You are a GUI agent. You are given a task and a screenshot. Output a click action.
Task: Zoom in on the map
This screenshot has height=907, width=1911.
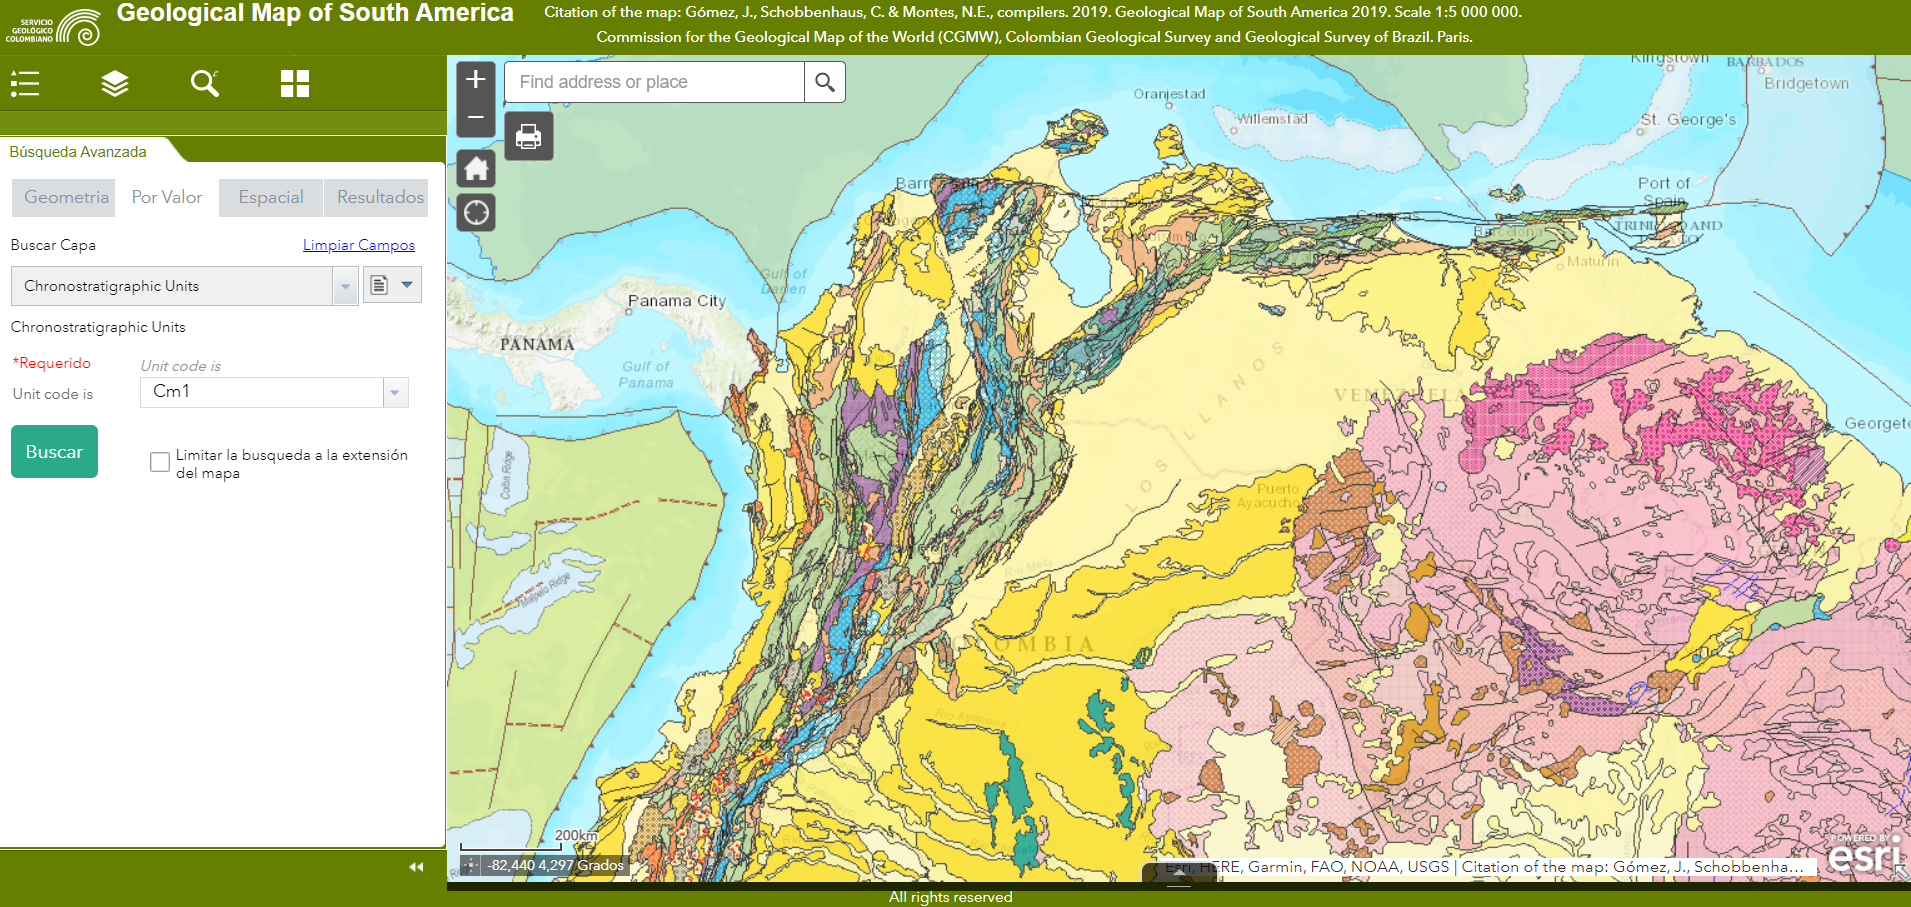(476, 79)
